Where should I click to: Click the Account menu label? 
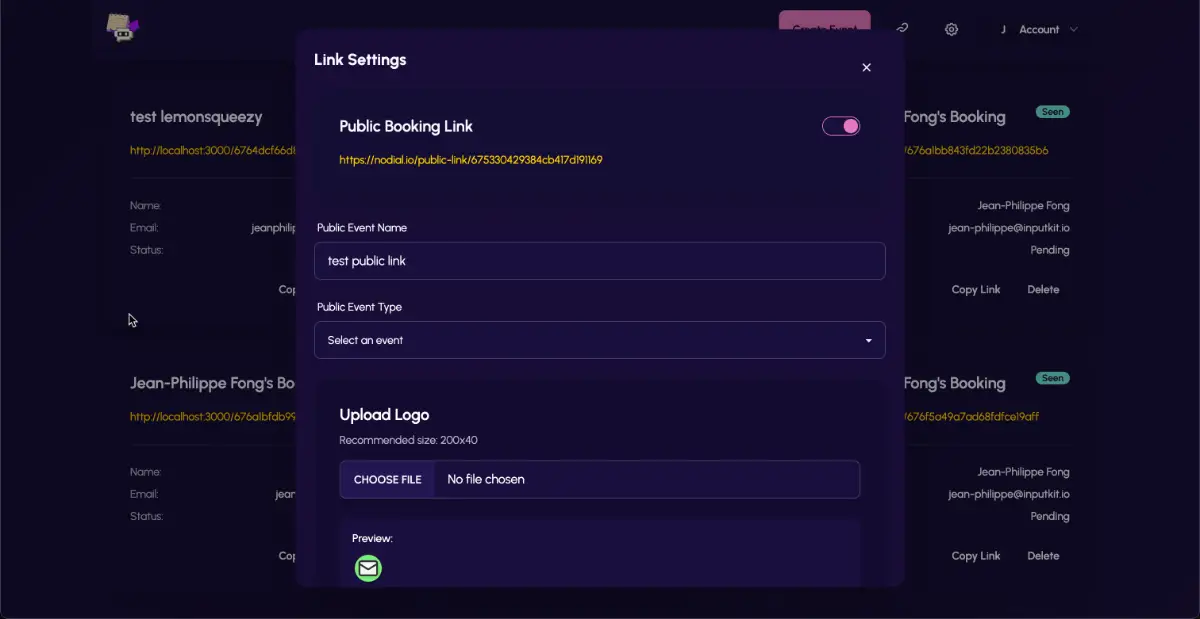click(1039, 30)
